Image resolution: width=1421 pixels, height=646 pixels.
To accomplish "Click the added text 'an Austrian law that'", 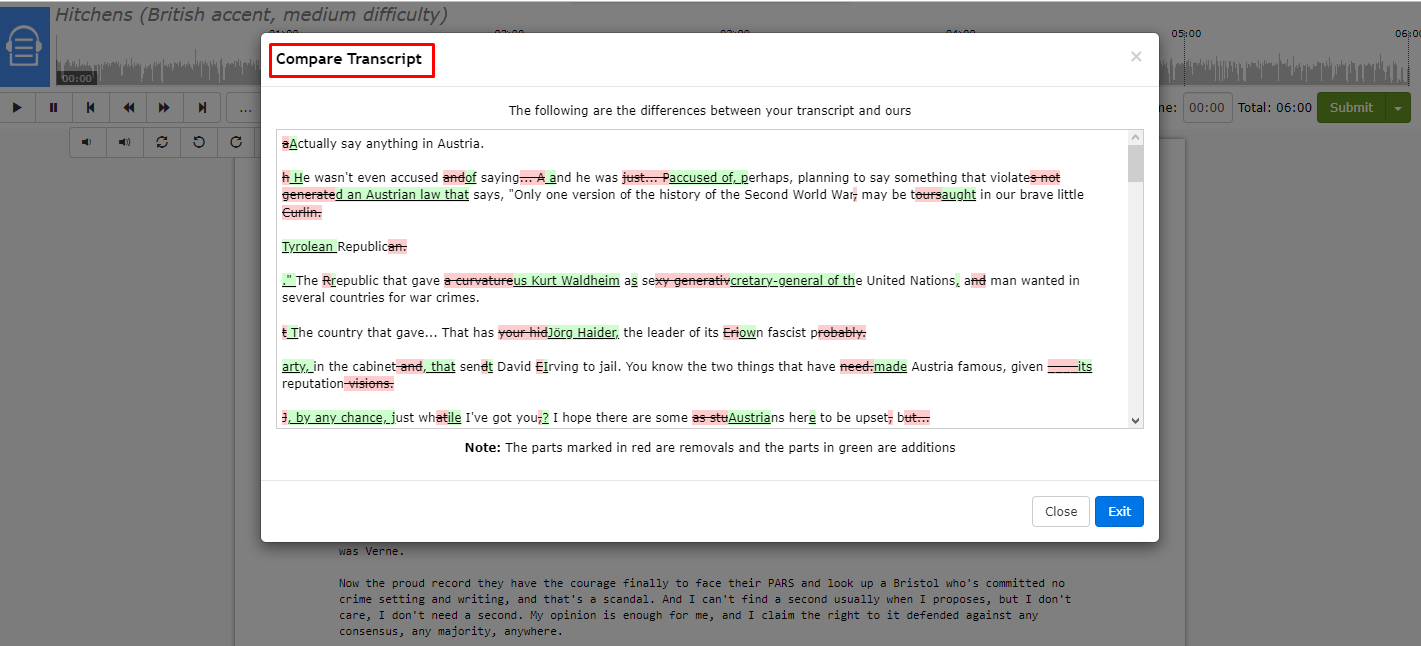I will [x=407, y=195].
